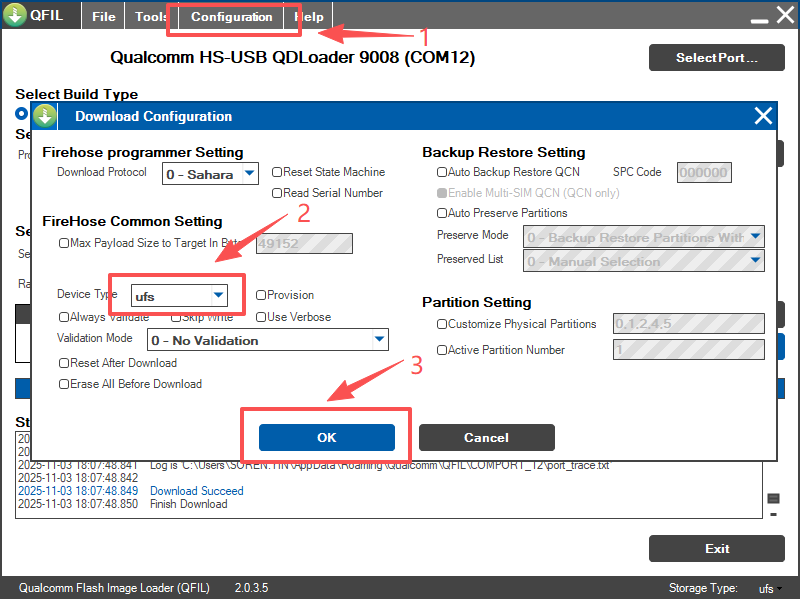Open the Help menu
800x599 pixels.
[309, 17]
